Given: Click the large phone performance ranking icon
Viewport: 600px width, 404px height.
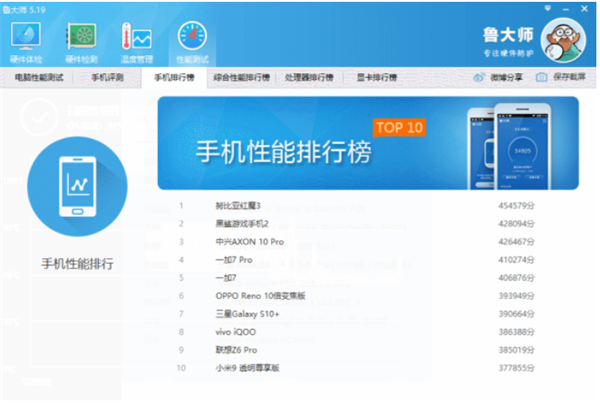Looking at the screenshot, I should (x=77, y=186).
